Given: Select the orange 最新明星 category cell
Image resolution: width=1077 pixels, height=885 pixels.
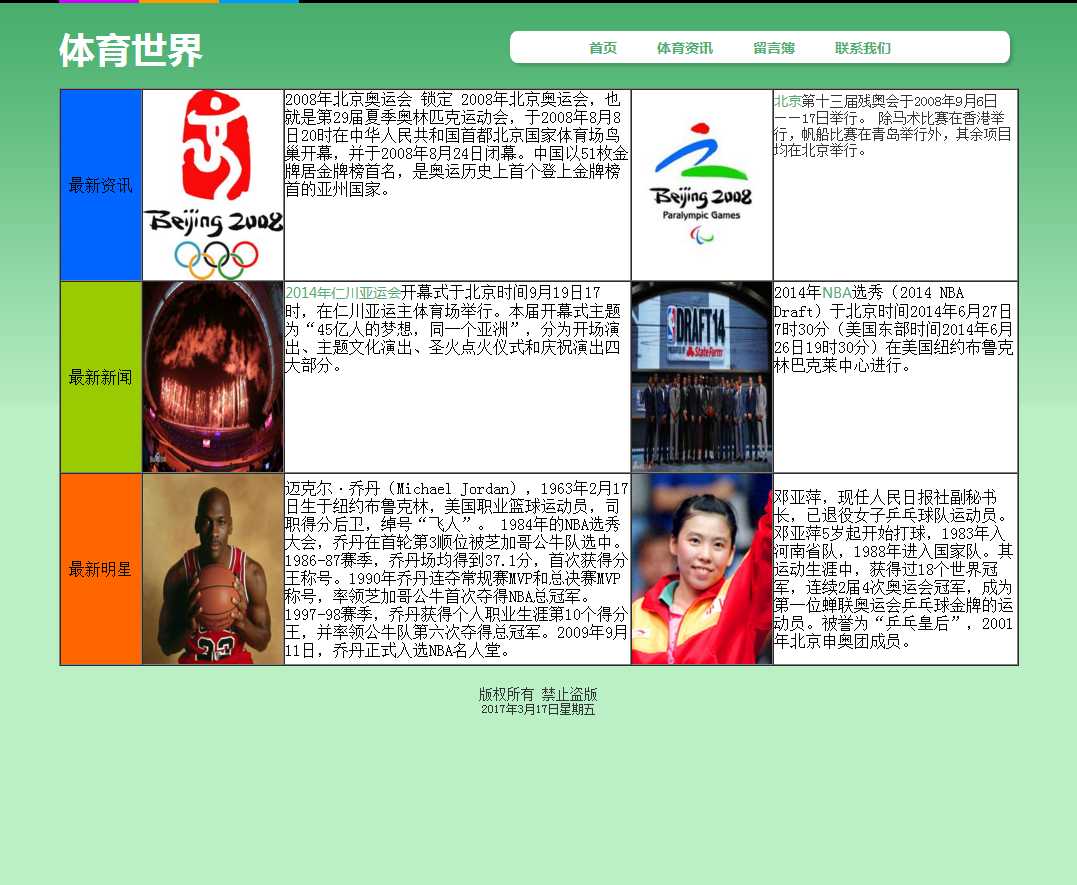Looking at the screenshot, I should (101, 569).
